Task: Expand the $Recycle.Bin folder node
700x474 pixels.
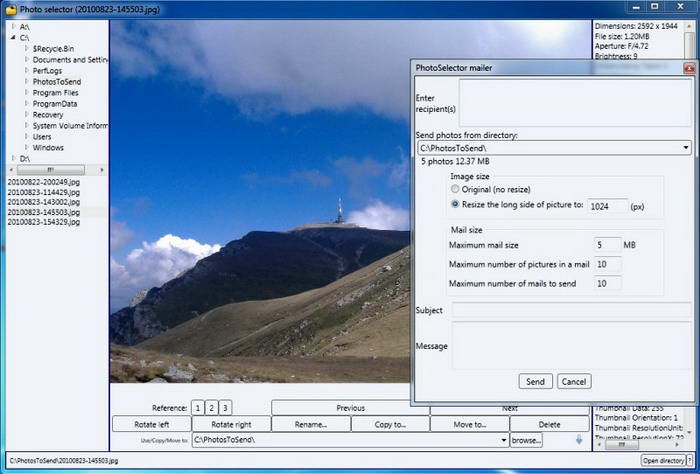Action: coord(26,49)
